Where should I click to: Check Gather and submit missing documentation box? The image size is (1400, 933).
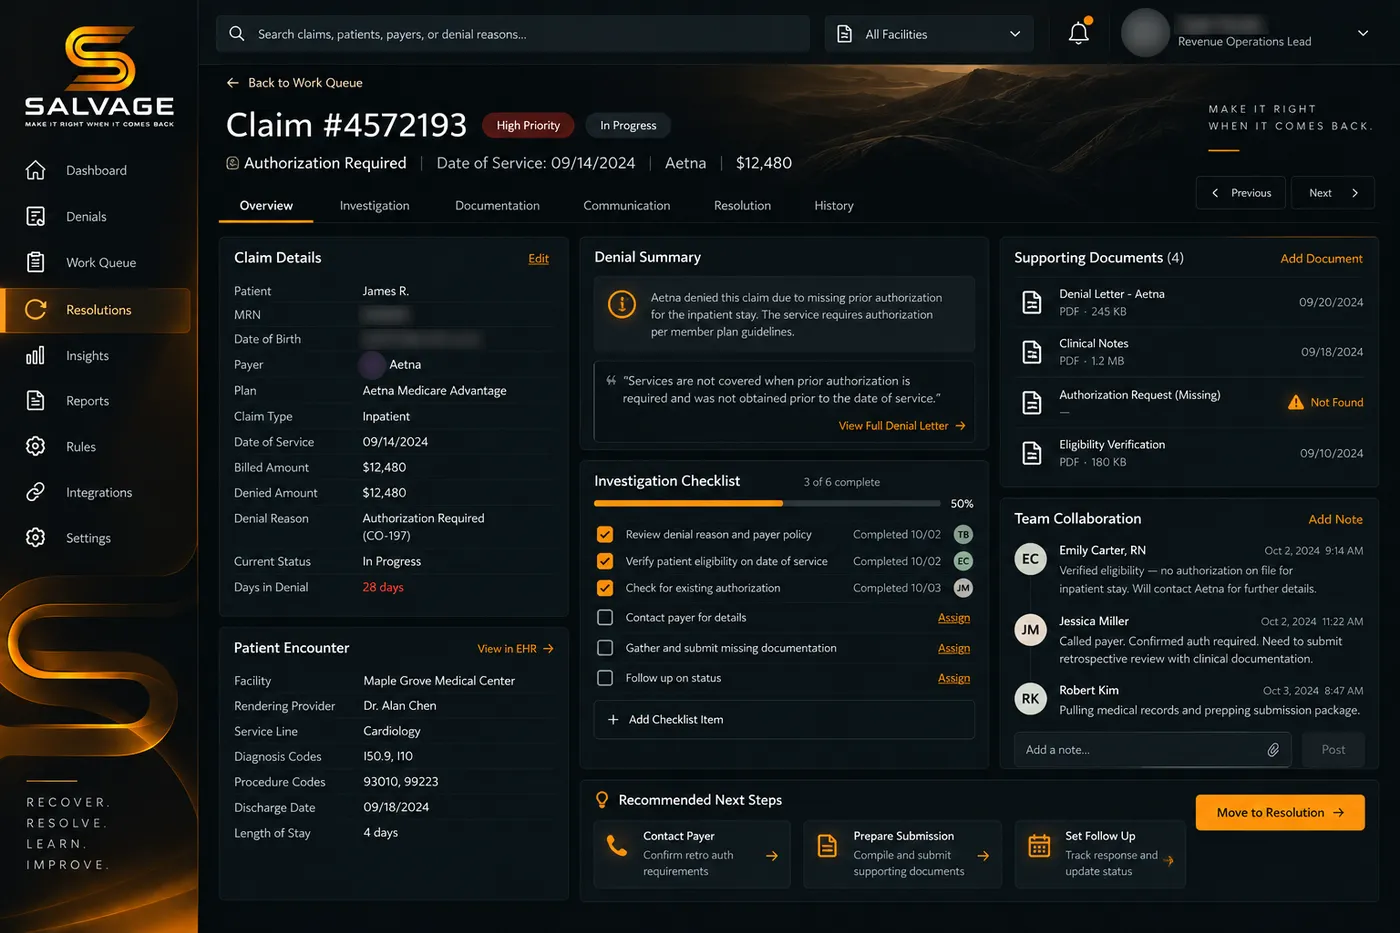tap(605, 648)
